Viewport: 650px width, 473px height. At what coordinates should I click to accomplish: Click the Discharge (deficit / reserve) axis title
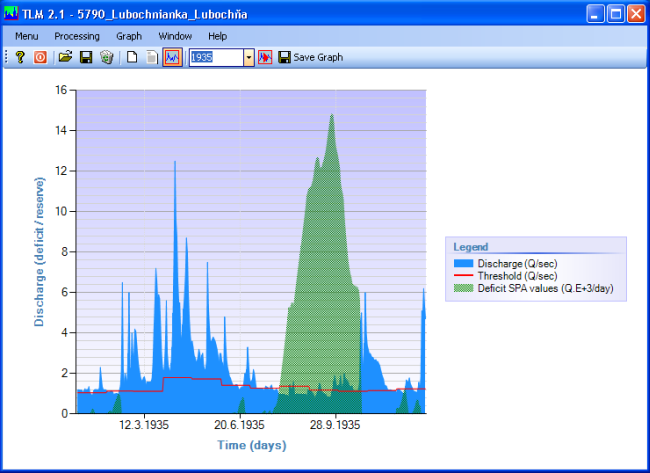pos(39,252)
